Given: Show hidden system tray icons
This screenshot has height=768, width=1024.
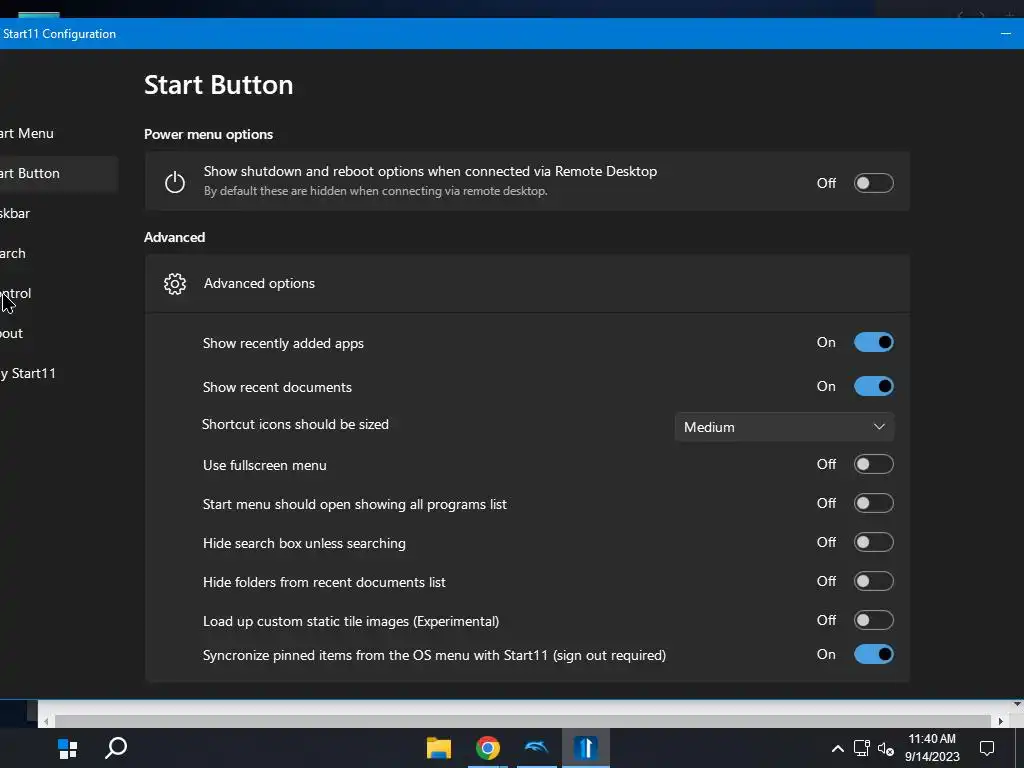Looking at the screenshot, I should click(837, 748).
